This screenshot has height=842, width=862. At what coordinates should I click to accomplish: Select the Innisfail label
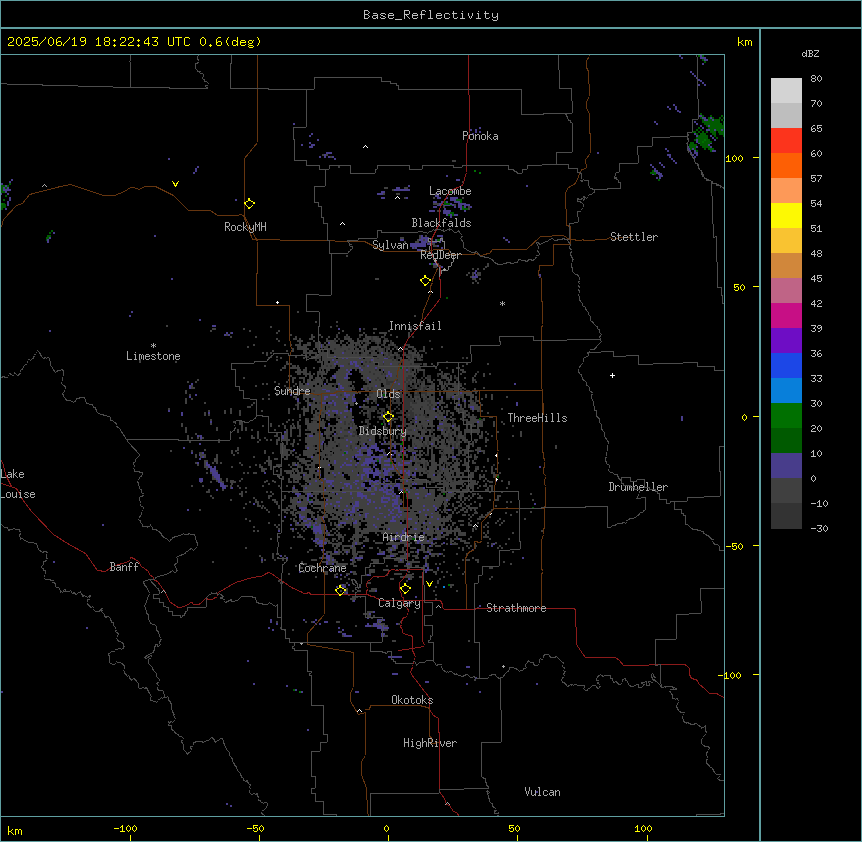point(415,326)
